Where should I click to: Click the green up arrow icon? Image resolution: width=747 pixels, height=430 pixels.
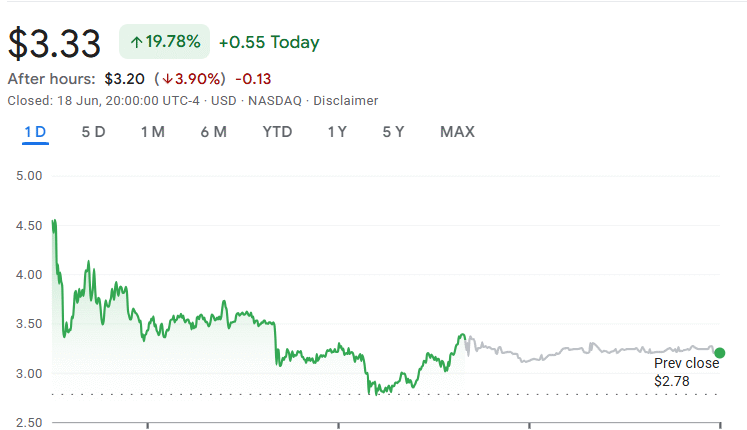136,42
